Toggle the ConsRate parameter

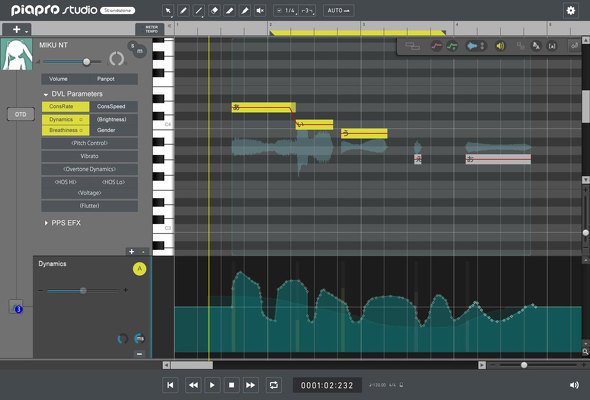pos(65,107)
